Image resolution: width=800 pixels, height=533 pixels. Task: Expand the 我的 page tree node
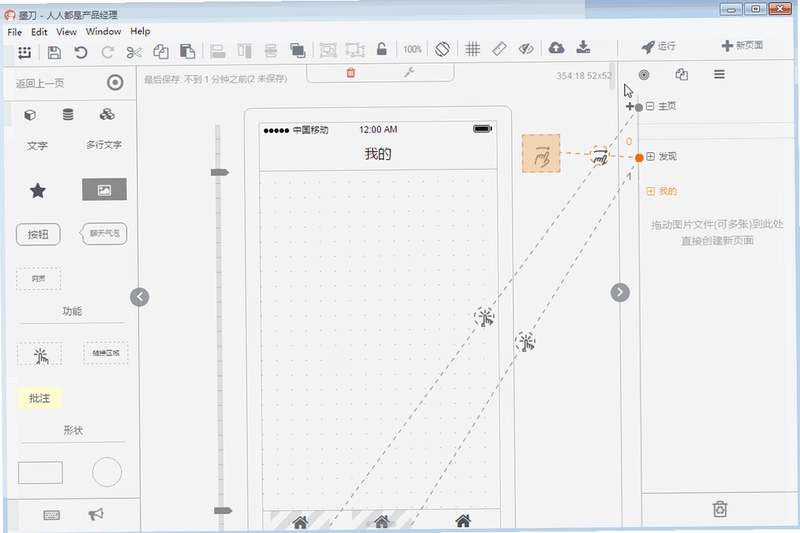click(x=651, y=191)
